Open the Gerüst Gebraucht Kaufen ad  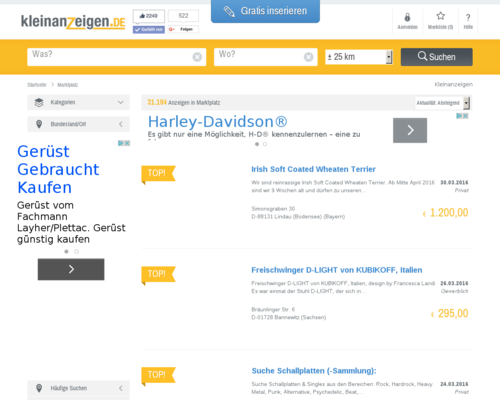[58, 169]
